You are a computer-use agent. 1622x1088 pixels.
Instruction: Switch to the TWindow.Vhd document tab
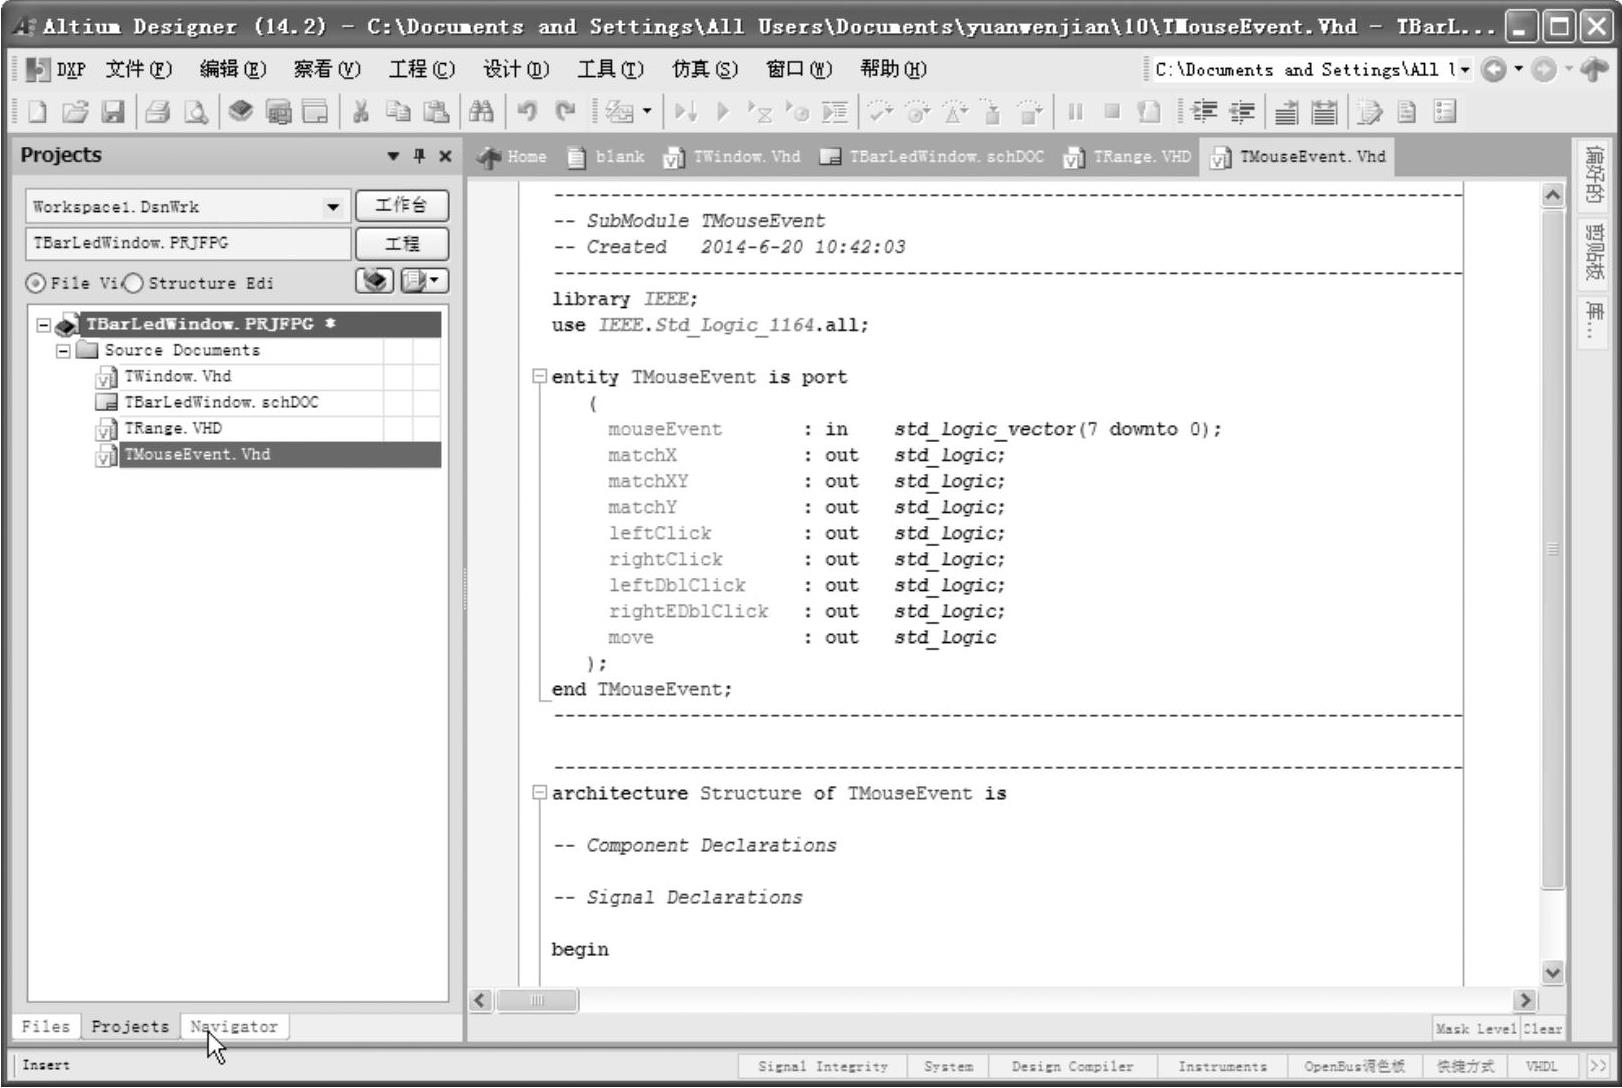click(x=733, y=157)
